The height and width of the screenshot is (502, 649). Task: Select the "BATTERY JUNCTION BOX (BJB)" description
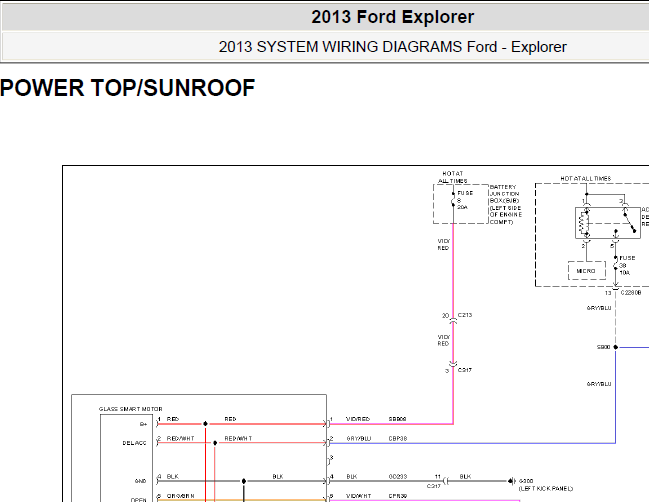(505, 204)
